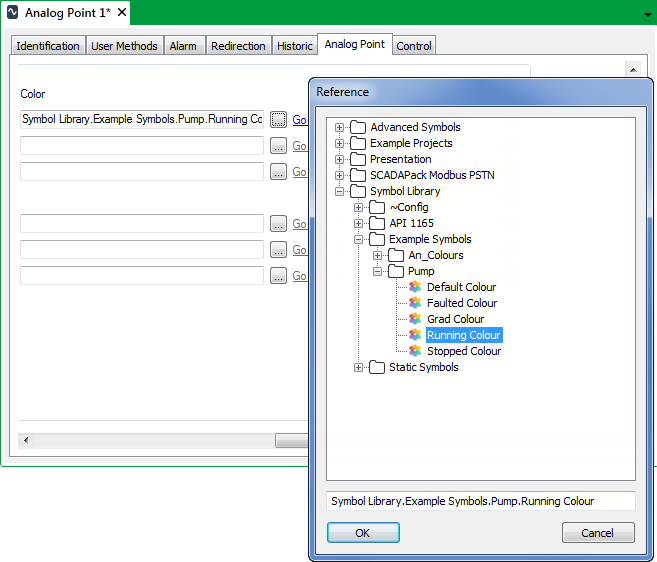Click the API 1165 folder icon

point(377,223)
